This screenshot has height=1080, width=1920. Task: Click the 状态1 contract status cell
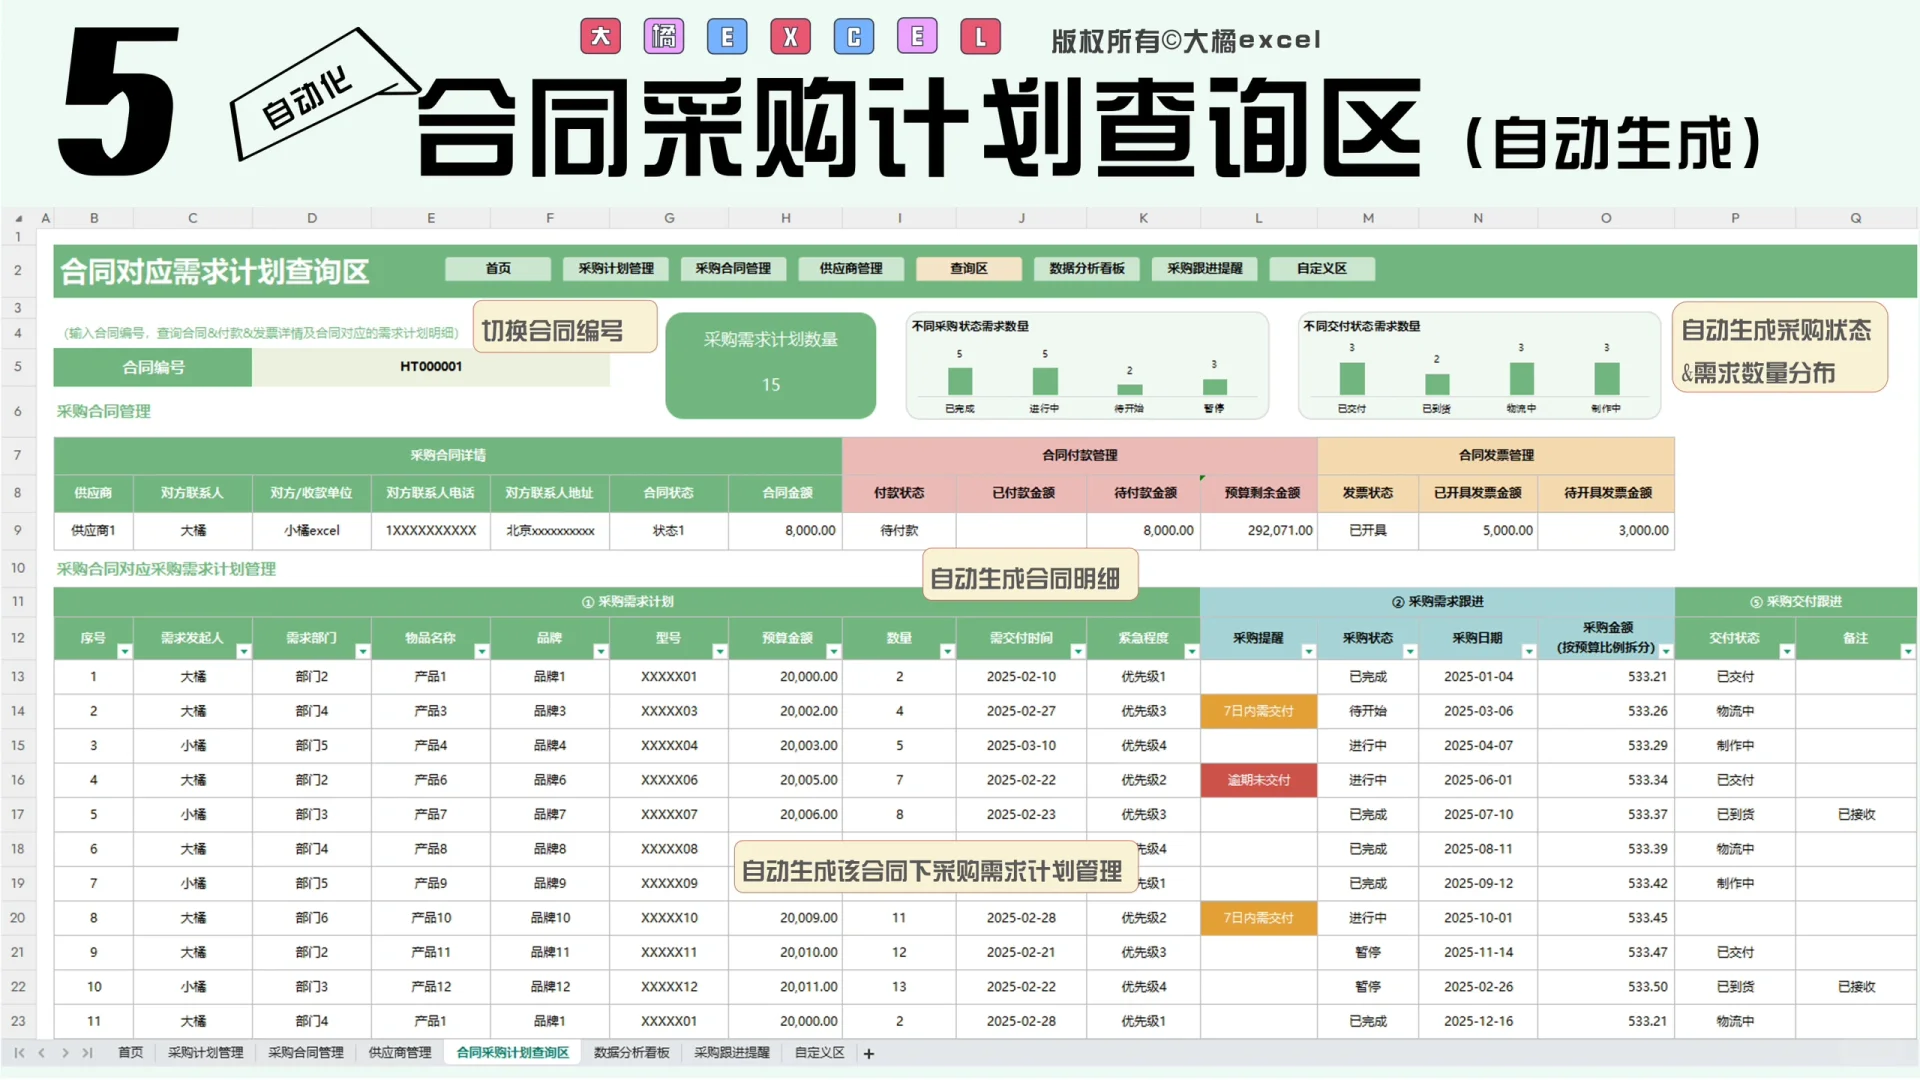(669, 531)
